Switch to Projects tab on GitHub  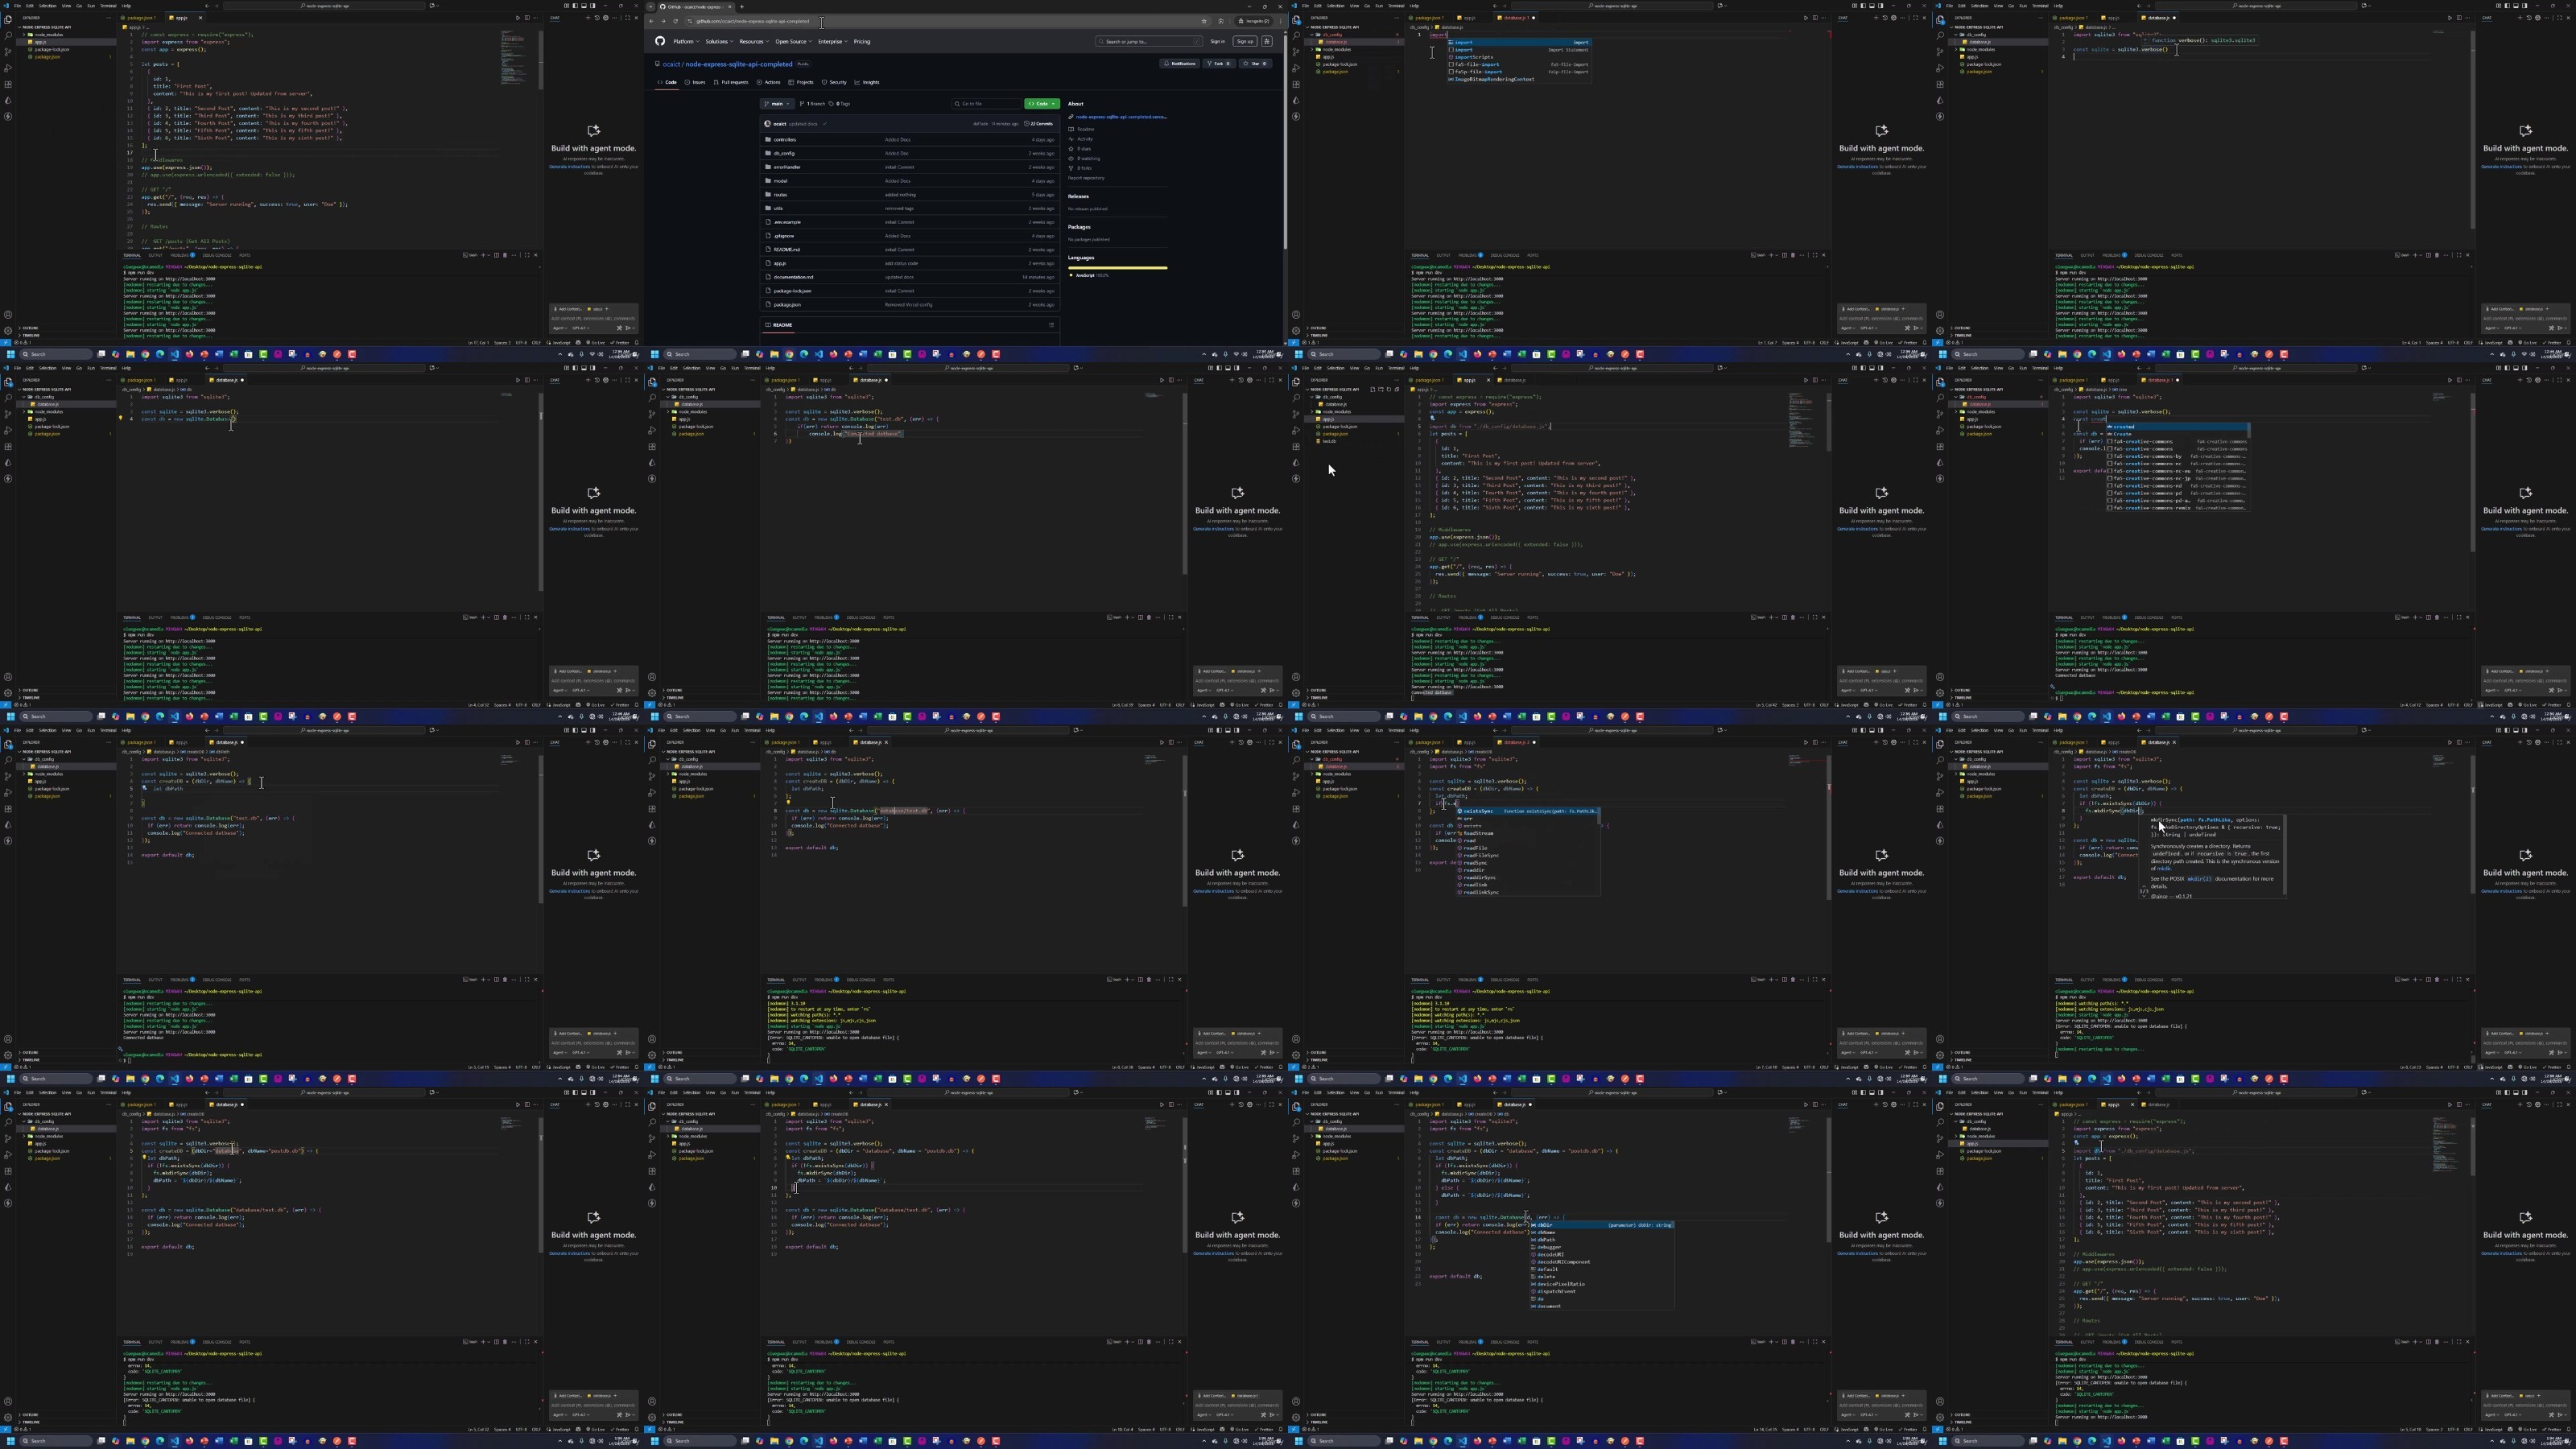coord(802,82)
